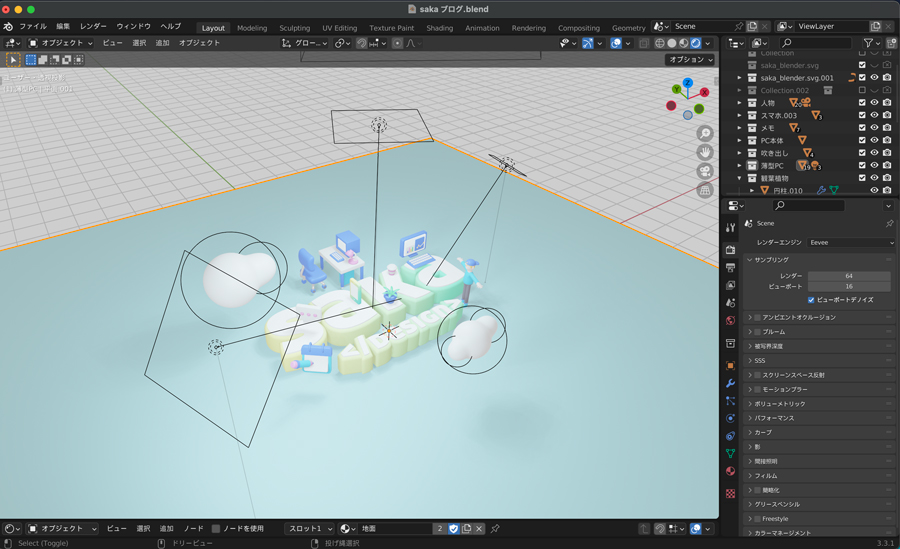Open the オプション dropdown in viewport

[x=691, y=60]
